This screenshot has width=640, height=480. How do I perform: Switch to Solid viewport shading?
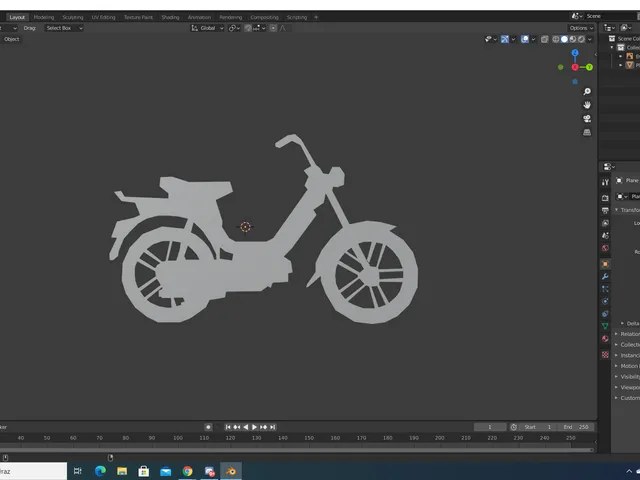coord(564,39)
